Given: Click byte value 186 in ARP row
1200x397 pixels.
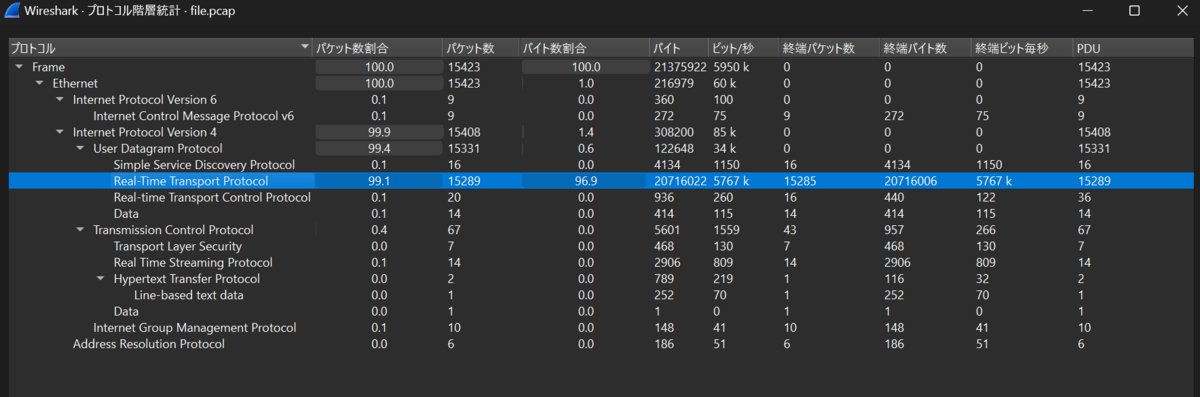Looking at the screenshot, I should [663, 344].
